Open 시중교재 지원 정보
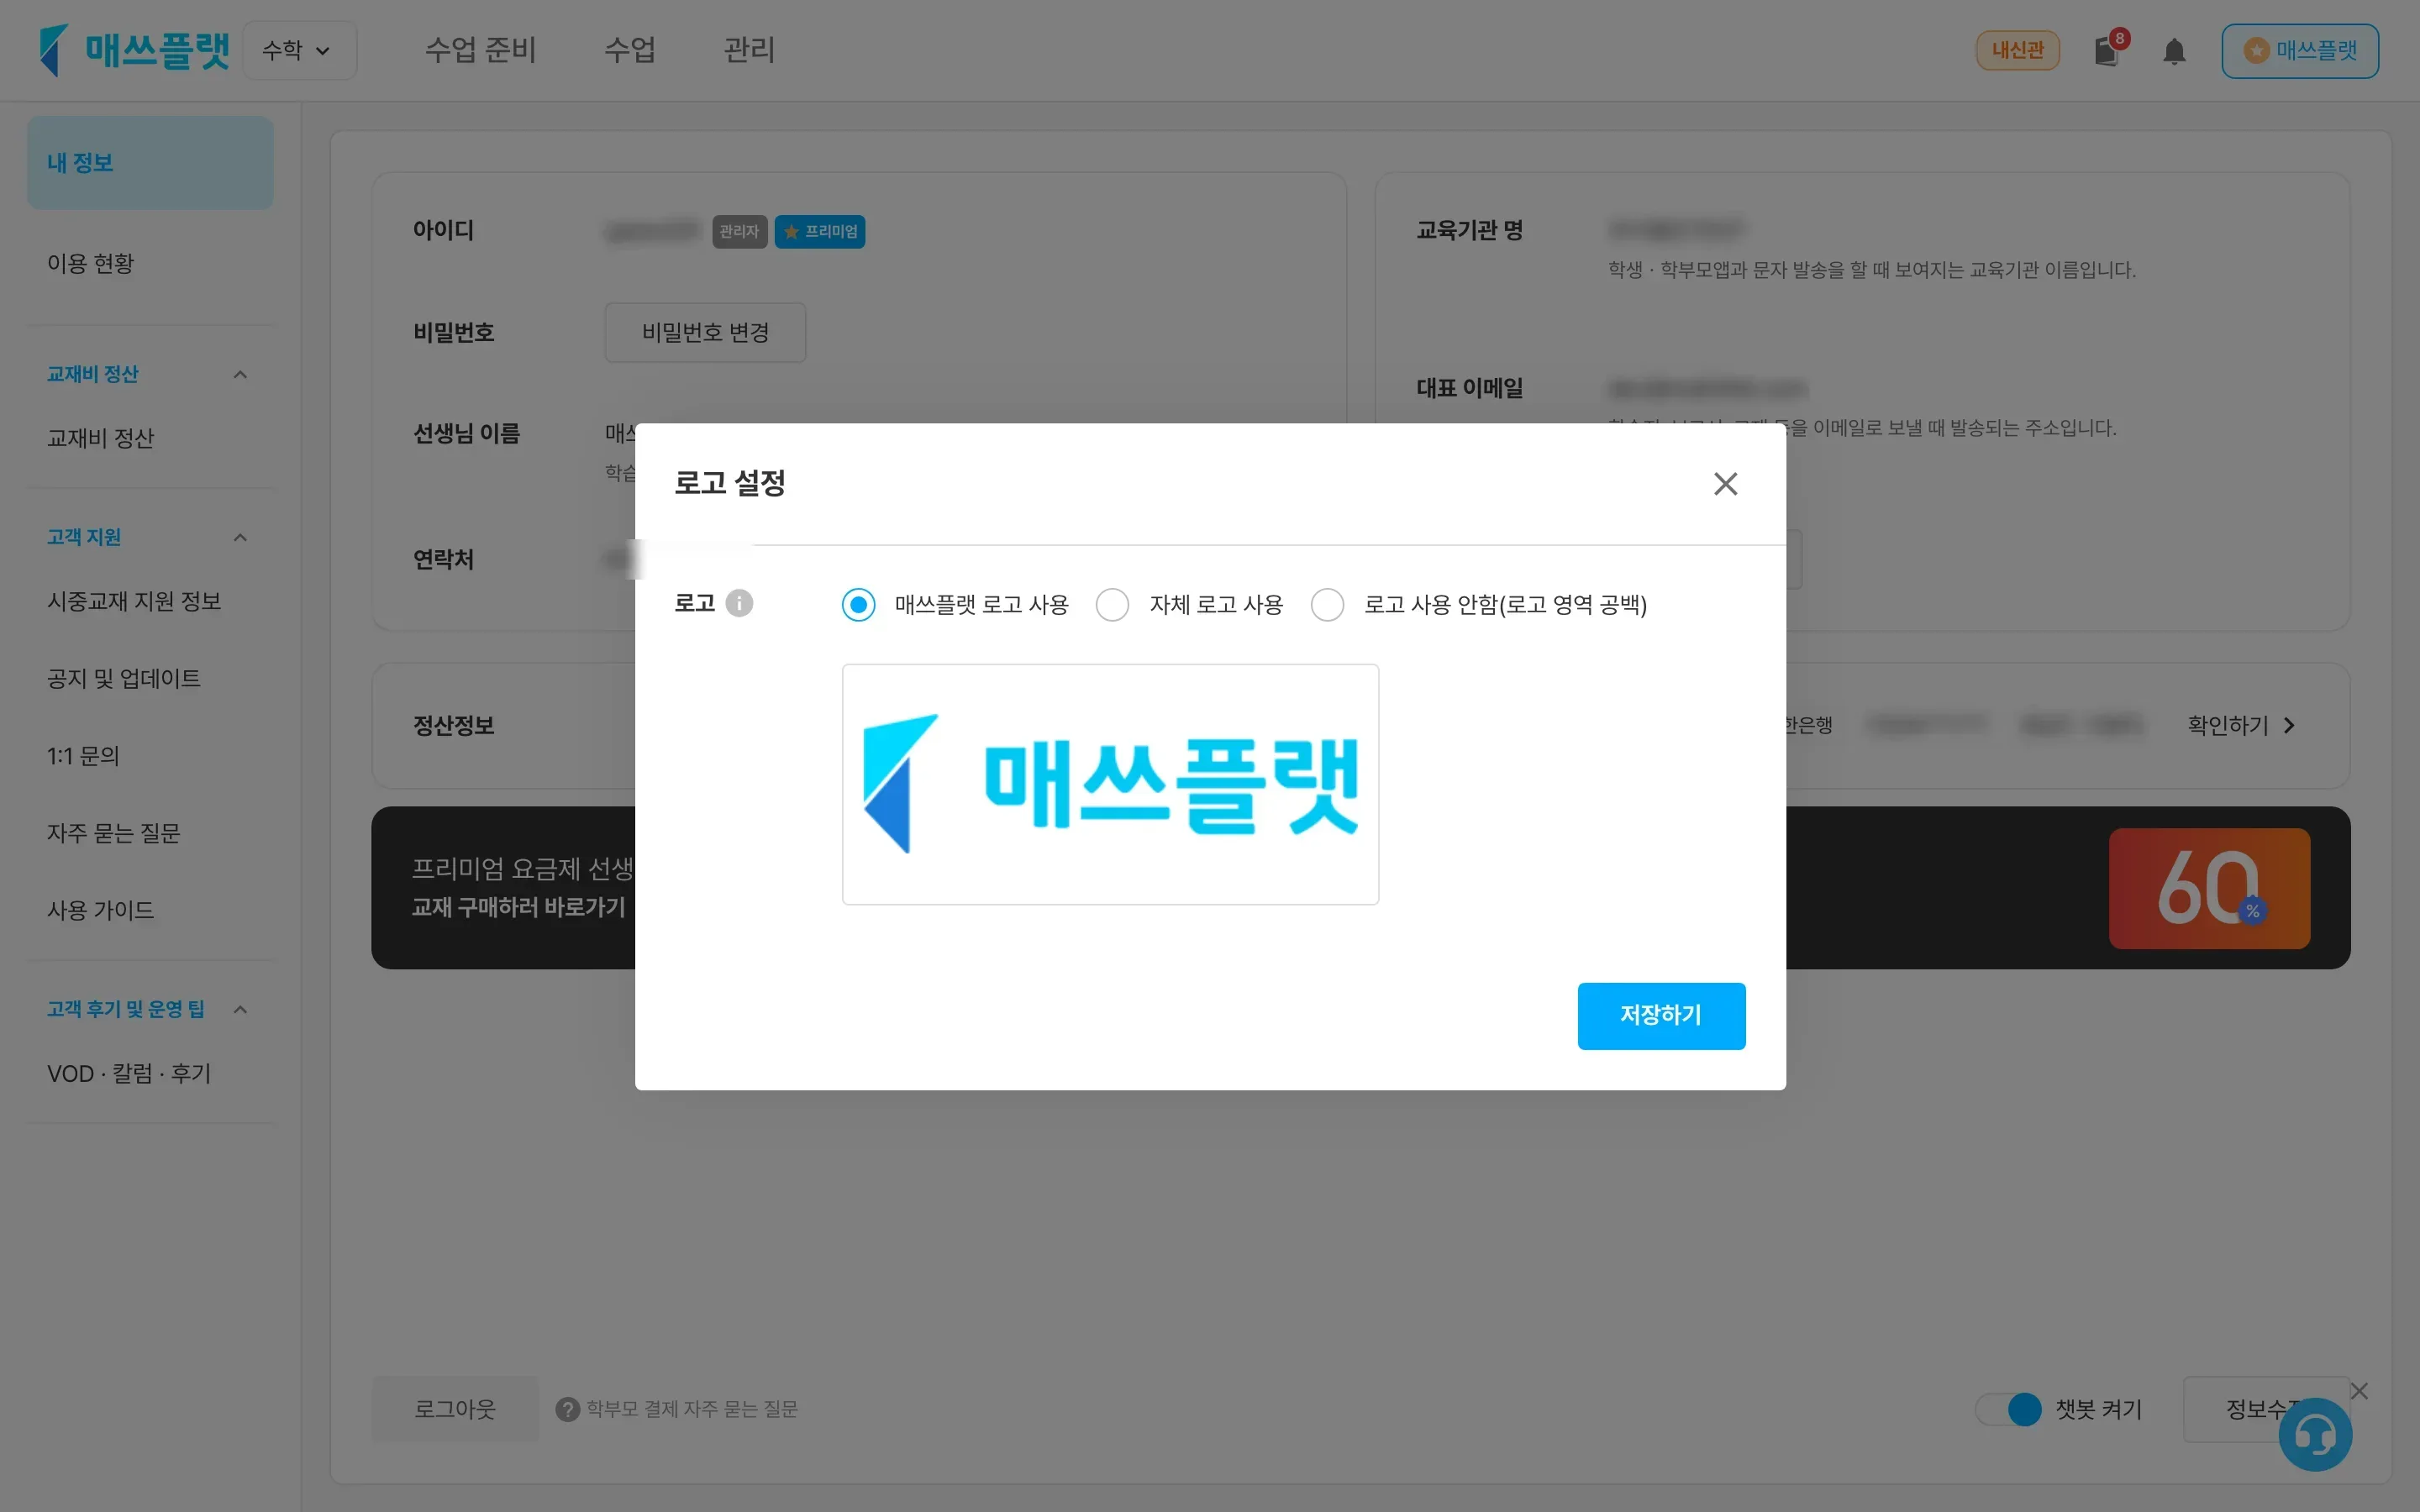Image resolution: width=2420 pixels, height=1512 pixels. click(x=134, y=601)
